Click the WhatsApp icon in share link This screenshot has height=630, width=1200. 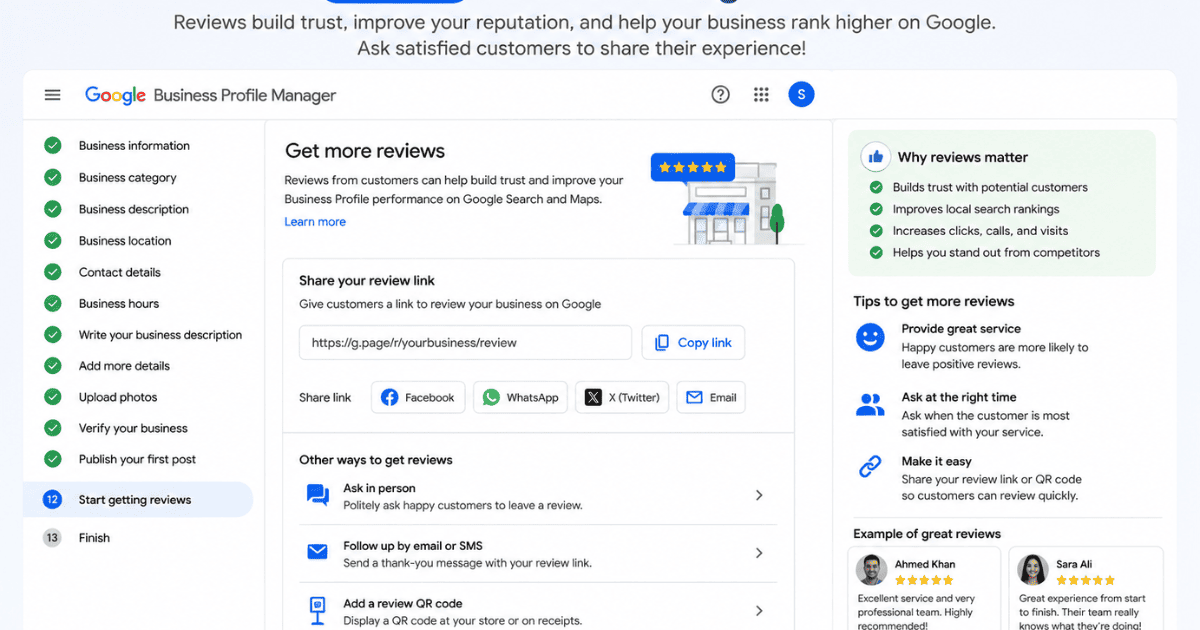[491, 397]
